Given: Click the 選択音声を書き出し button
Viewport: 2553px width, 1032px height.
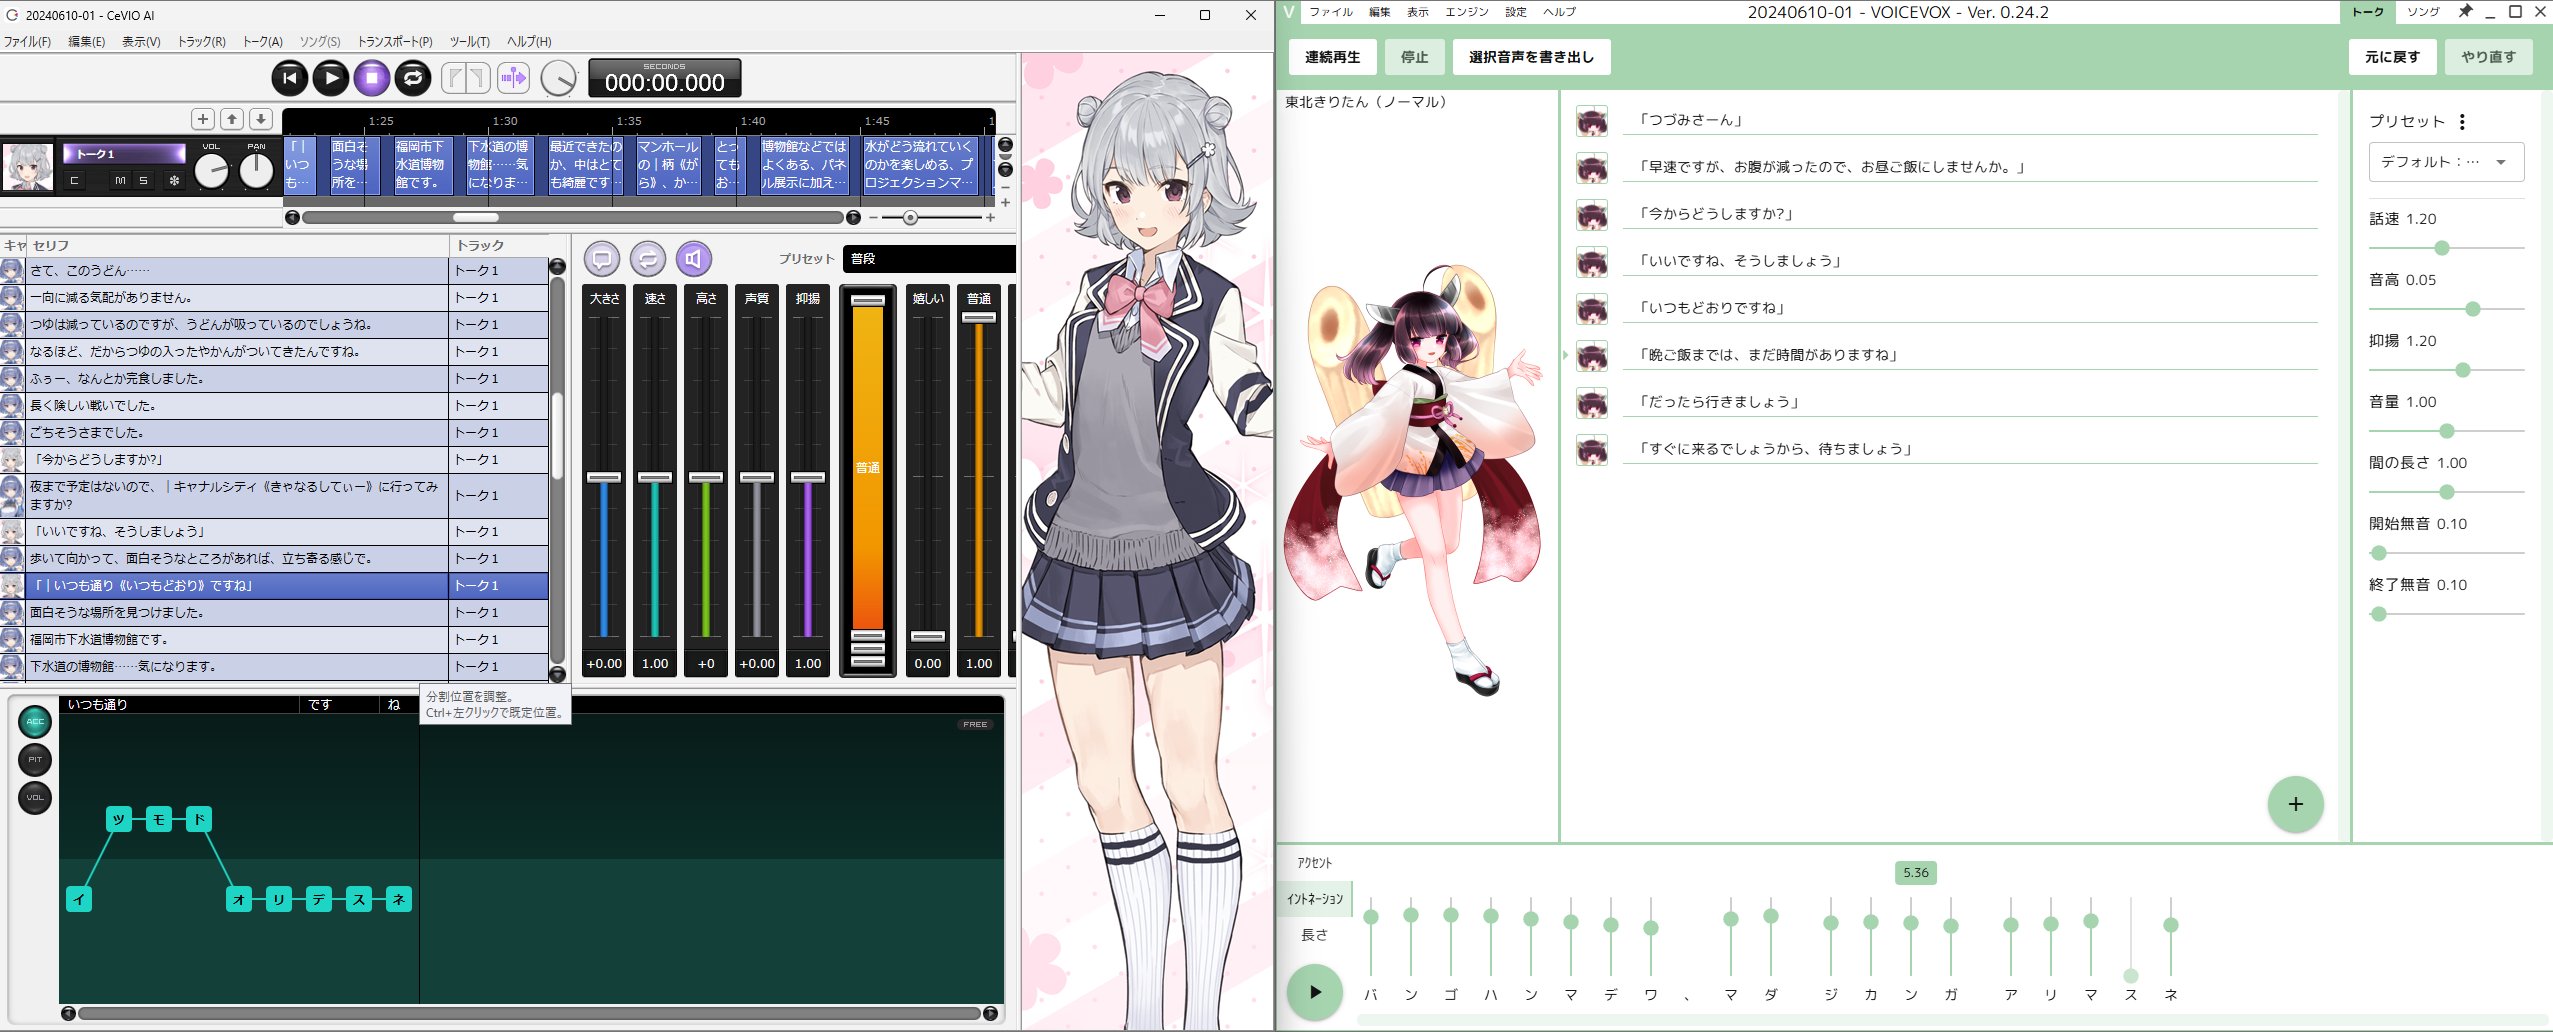Looking at the screenshot, I should click(1531, 57).
